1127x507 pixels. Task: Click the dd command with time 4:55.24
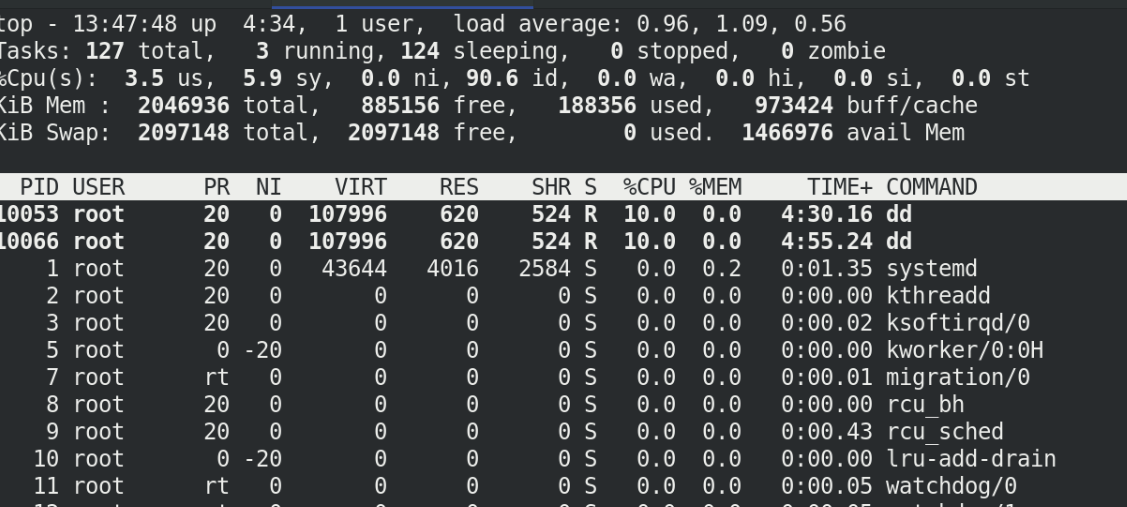898,242
